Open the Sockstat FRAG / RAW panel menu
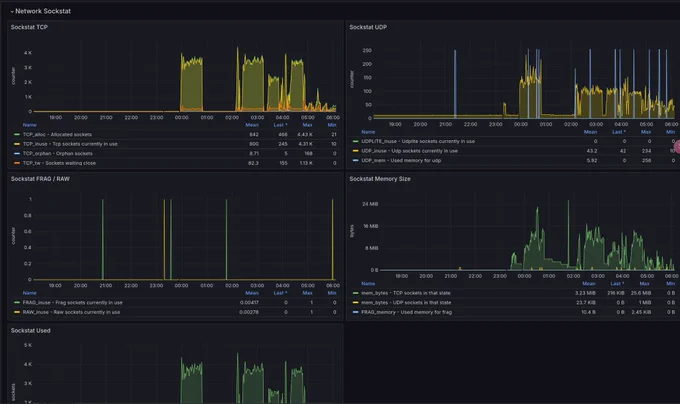680x404 pixels. tap(40, 179)
